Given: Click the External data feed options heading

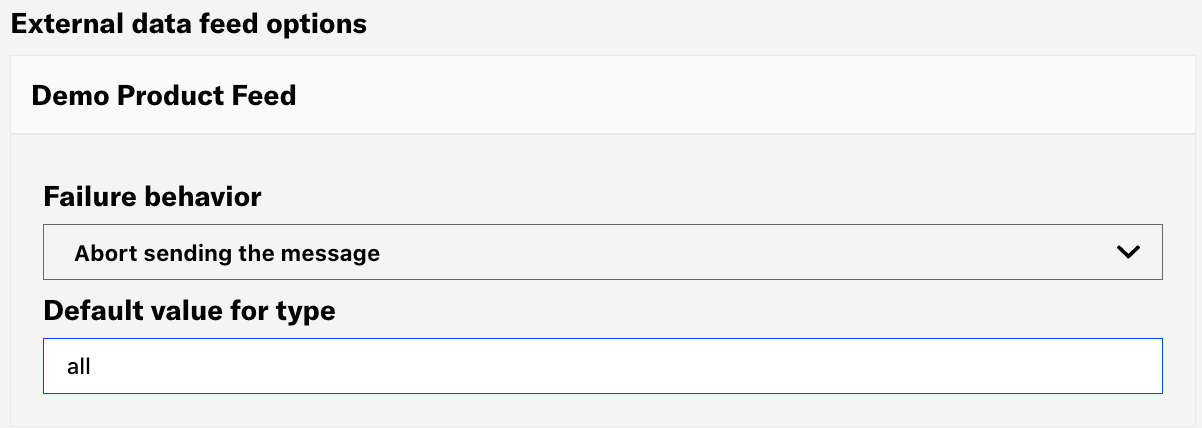Looking at the screenshot, I should coord(189,24).
